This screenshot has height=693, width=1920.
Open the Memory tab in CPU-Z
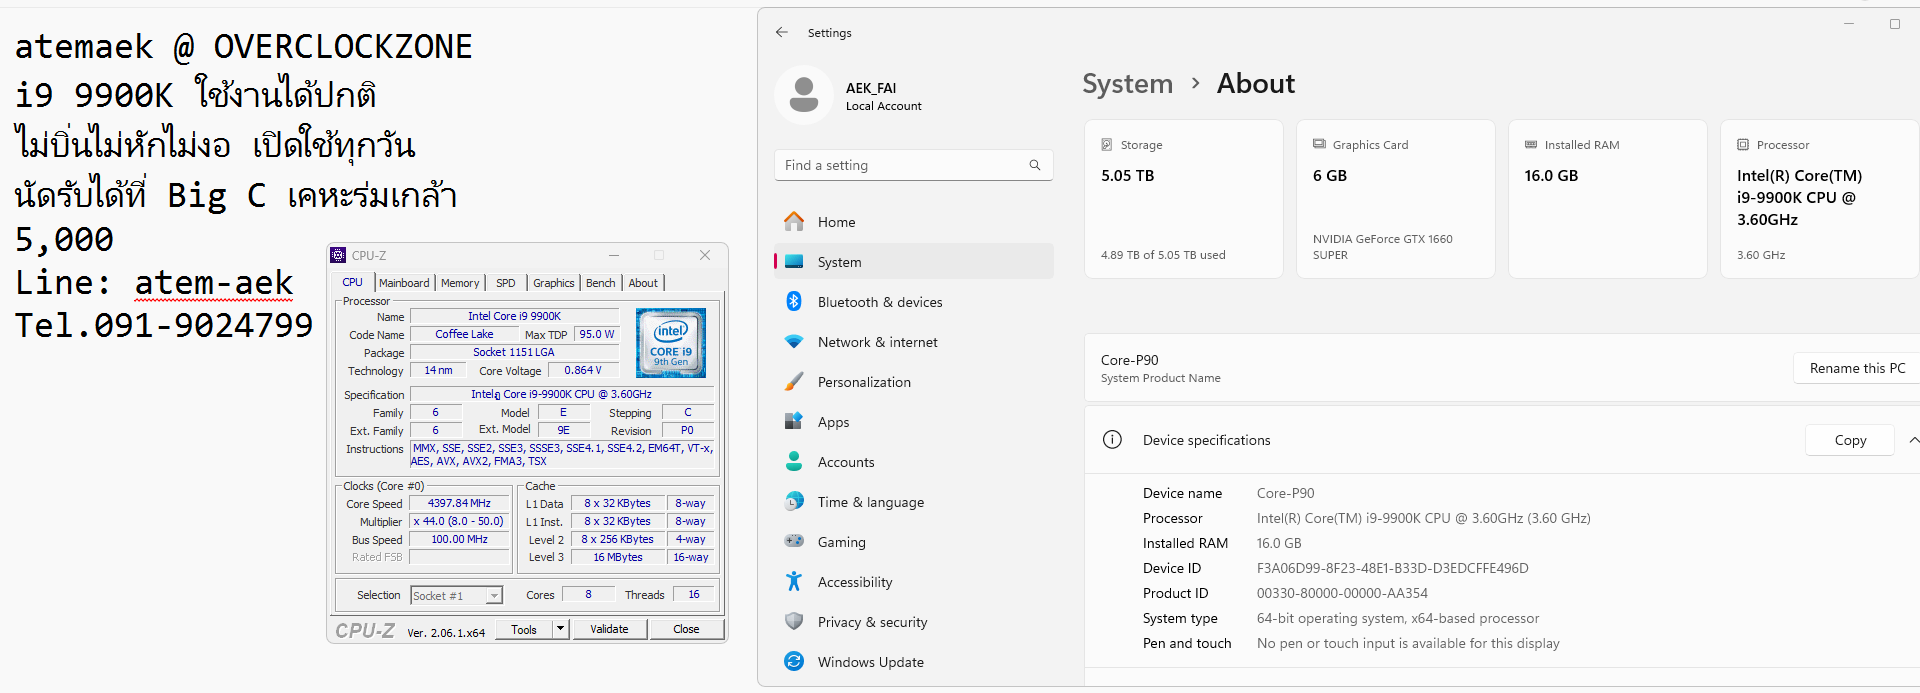(x=460, y=283)
